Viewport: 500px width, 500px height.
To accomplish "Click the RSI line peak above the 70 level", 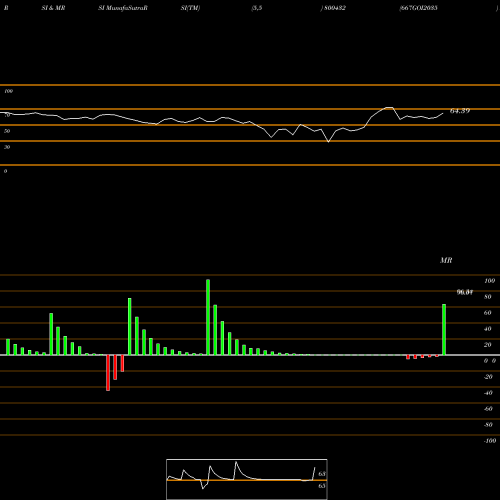I will [x=389, y=108].
